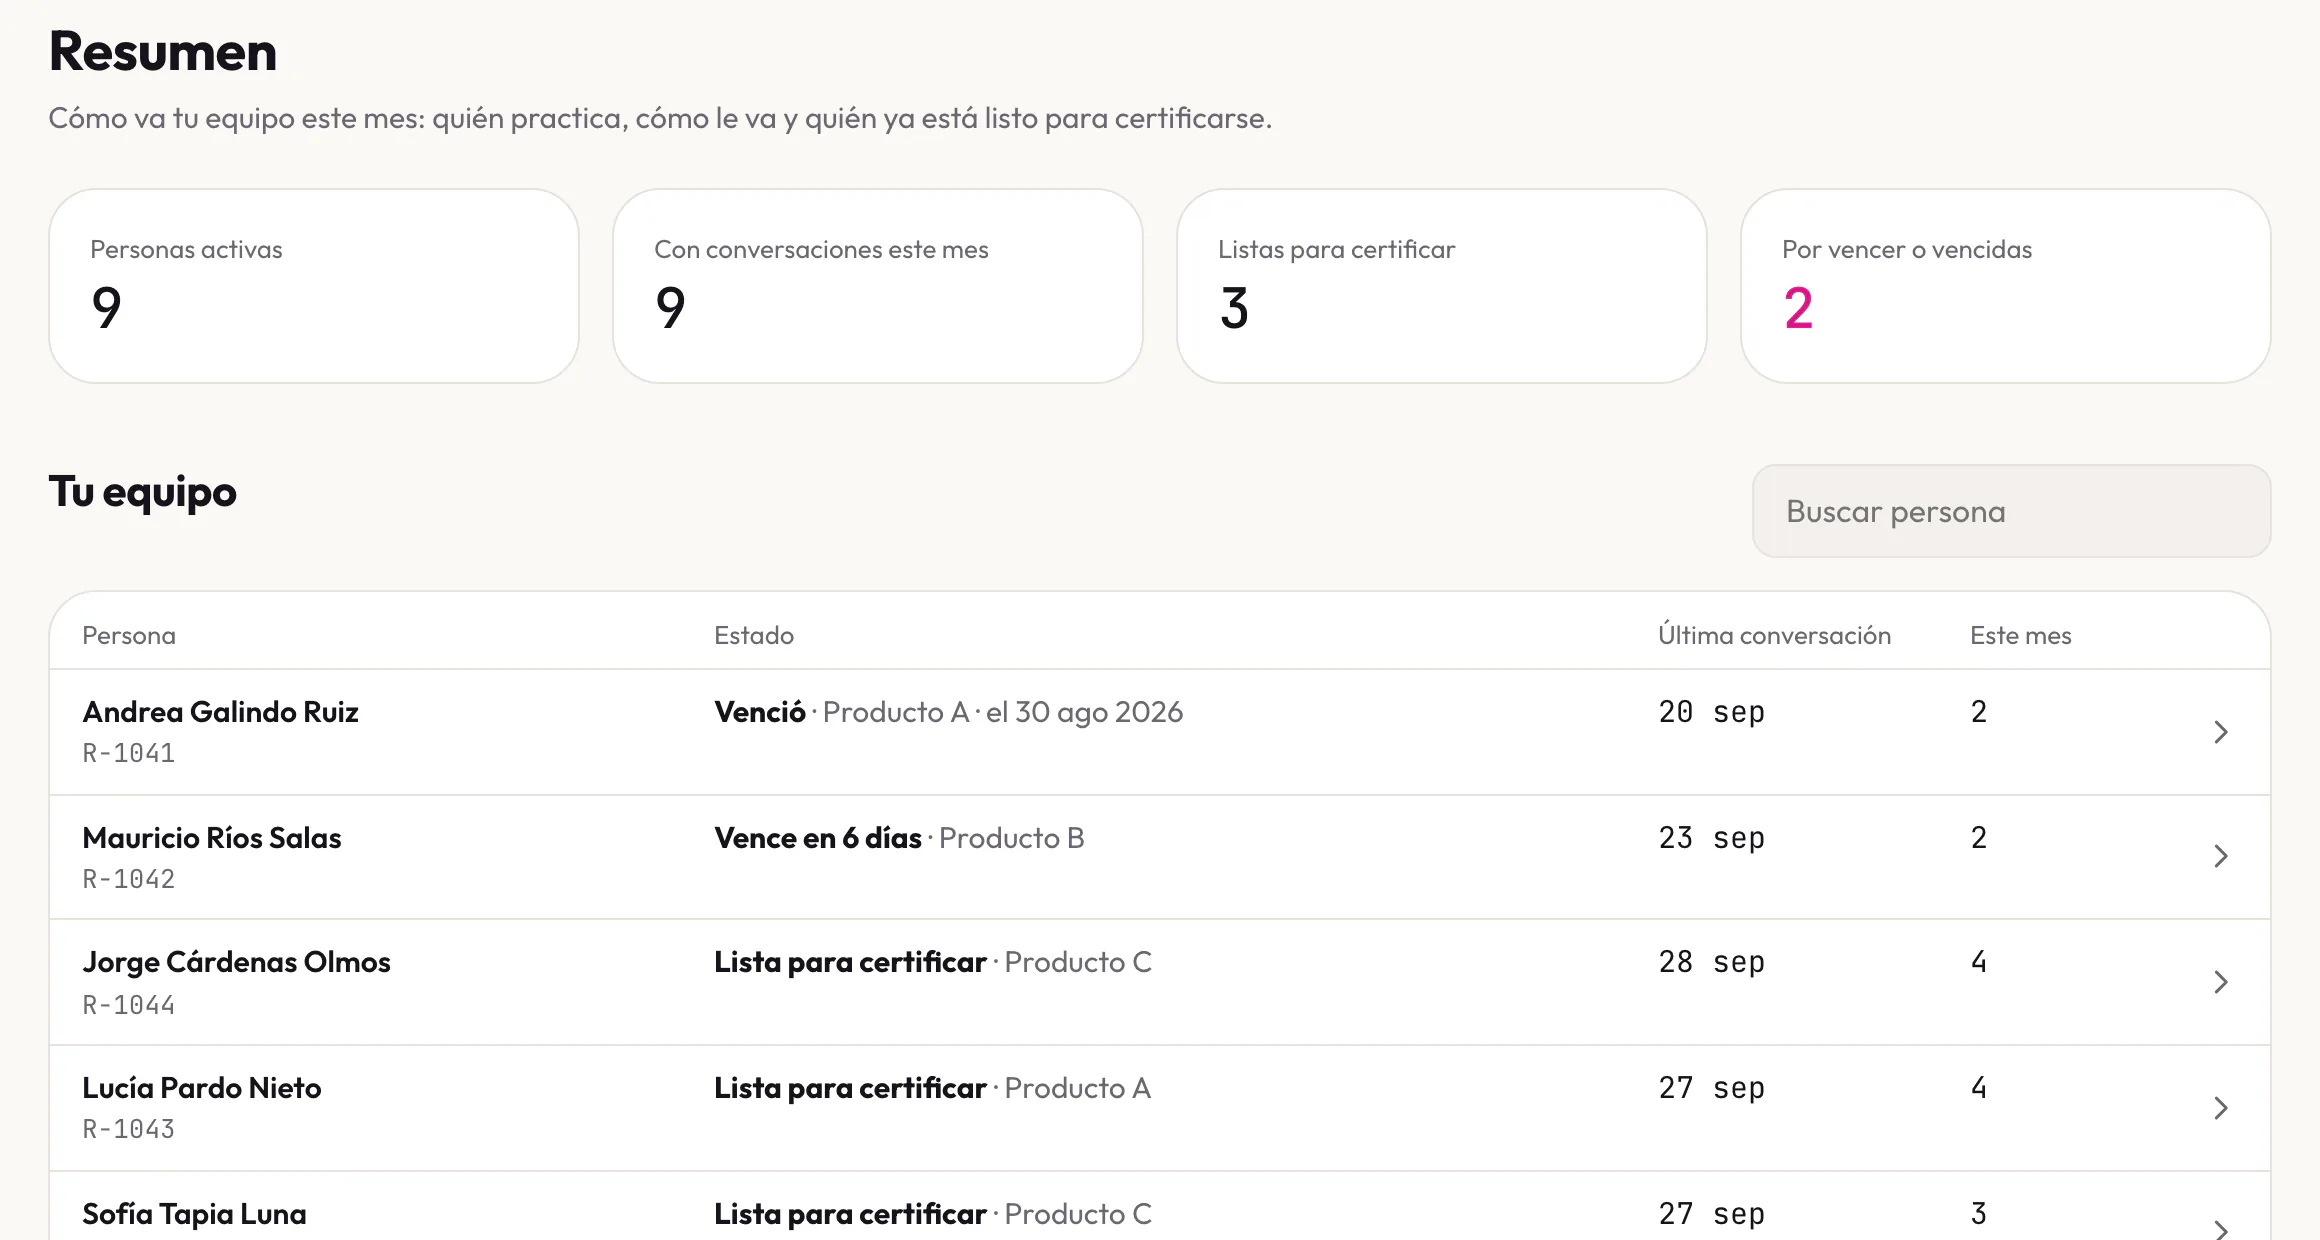
Task: Click the ID R-1044
Action: point(129,1005)
